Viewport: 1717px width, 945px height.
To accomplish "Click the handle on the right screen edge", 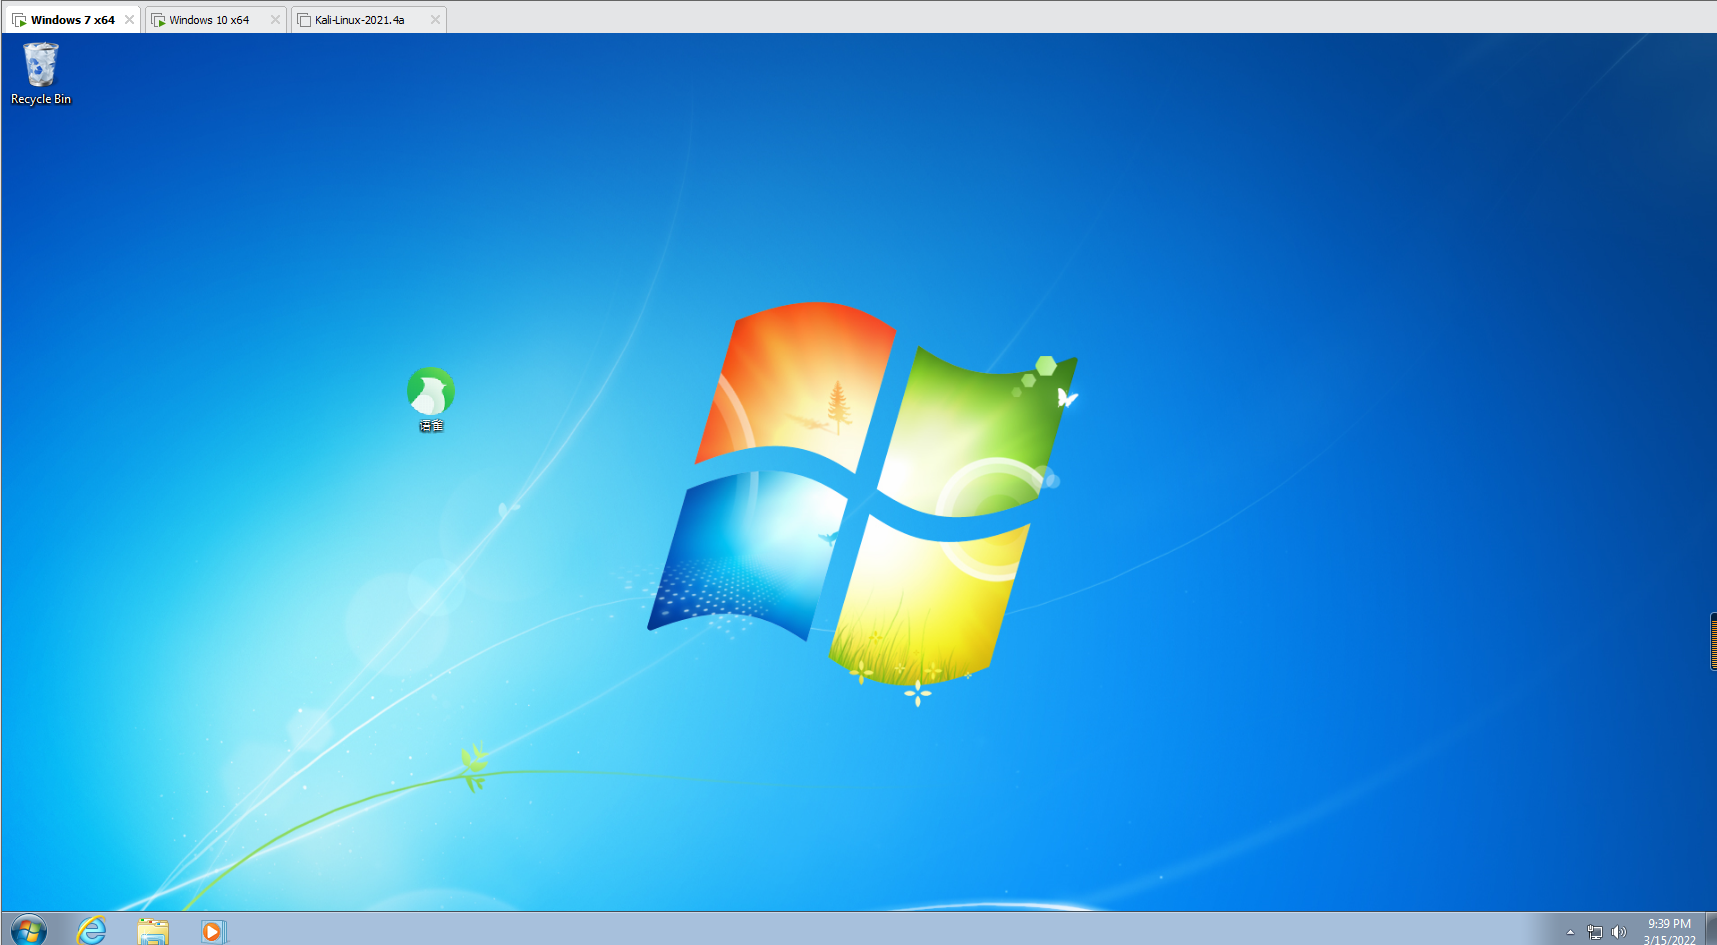I will (x=1713, y=641).
